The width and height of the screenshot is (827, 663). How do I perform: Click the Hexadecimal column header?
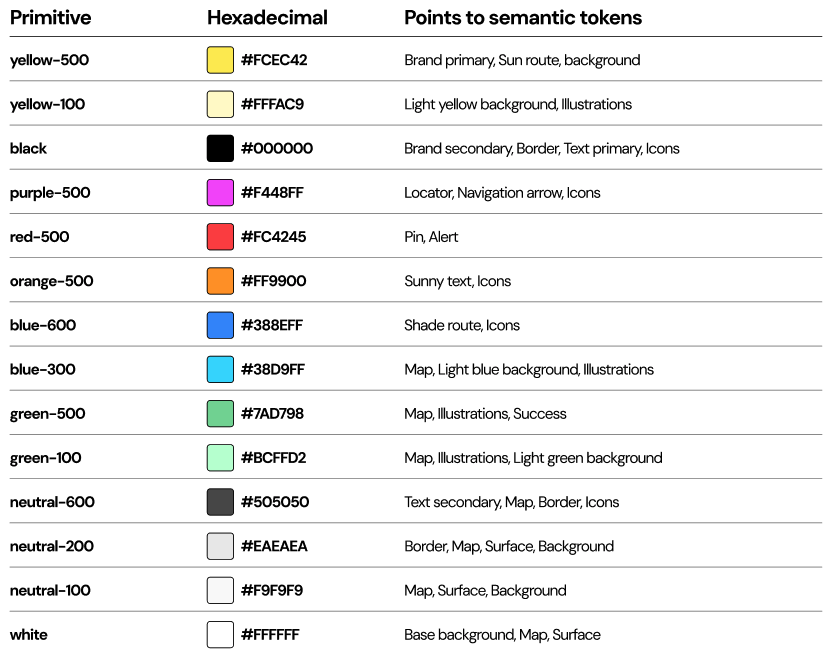coord(267,18)
